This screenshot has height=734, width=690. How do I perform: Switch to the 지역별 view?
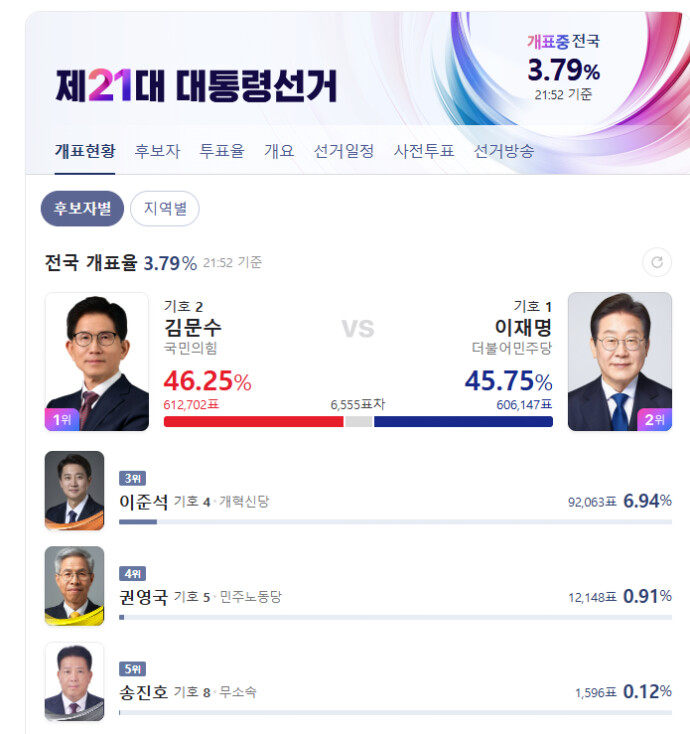(165, 209)
